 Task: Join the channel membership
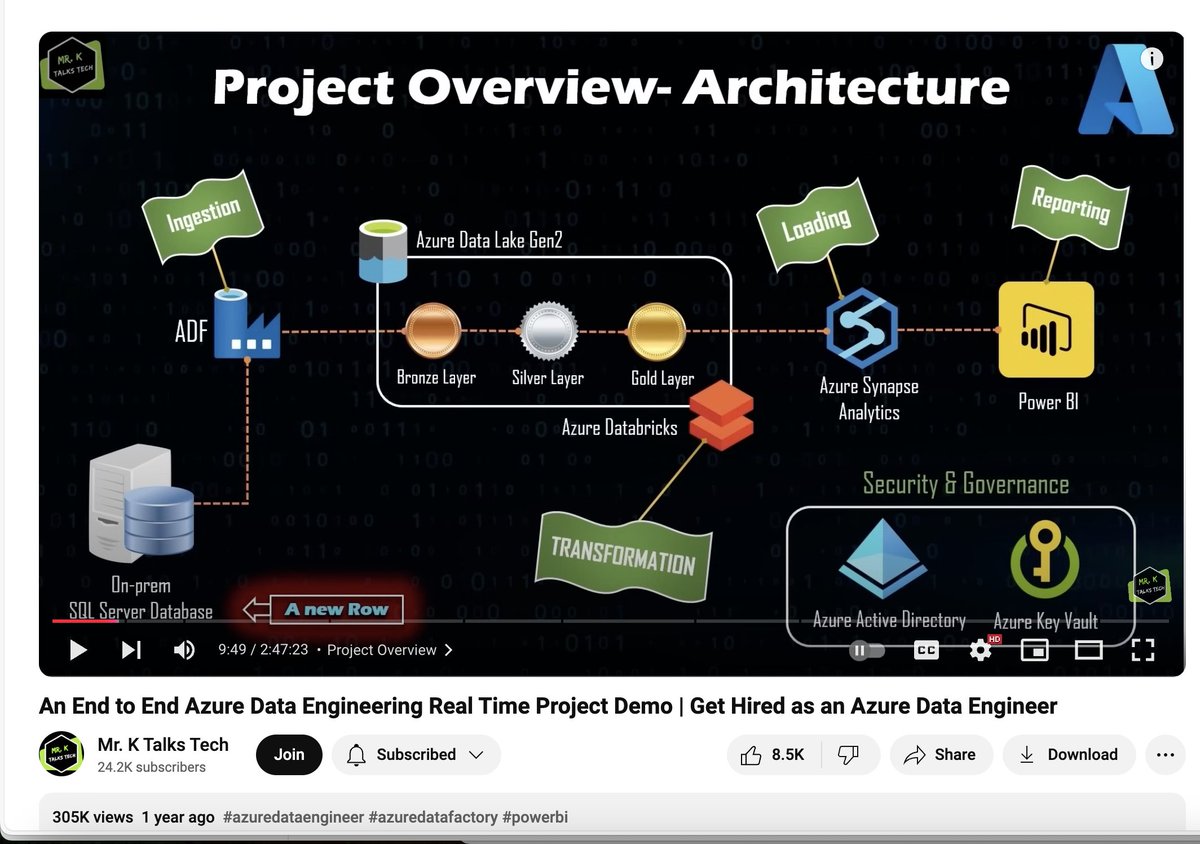tap(289, 755)
